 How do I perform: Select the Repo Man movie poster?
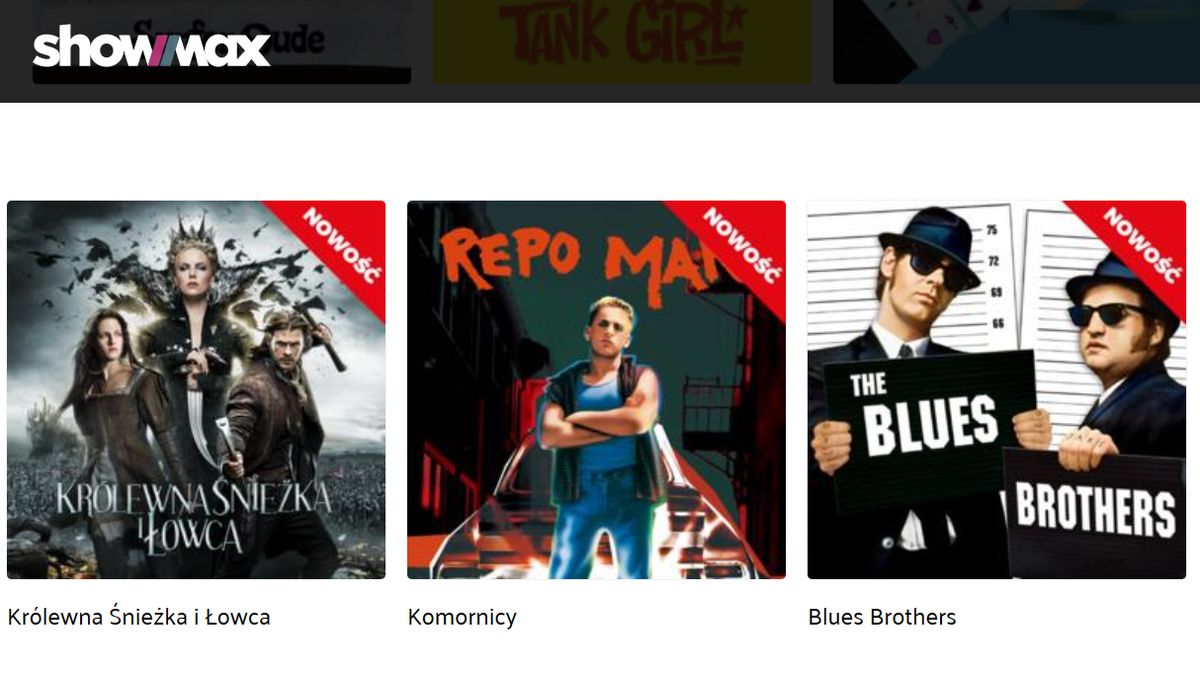(596, 390)
